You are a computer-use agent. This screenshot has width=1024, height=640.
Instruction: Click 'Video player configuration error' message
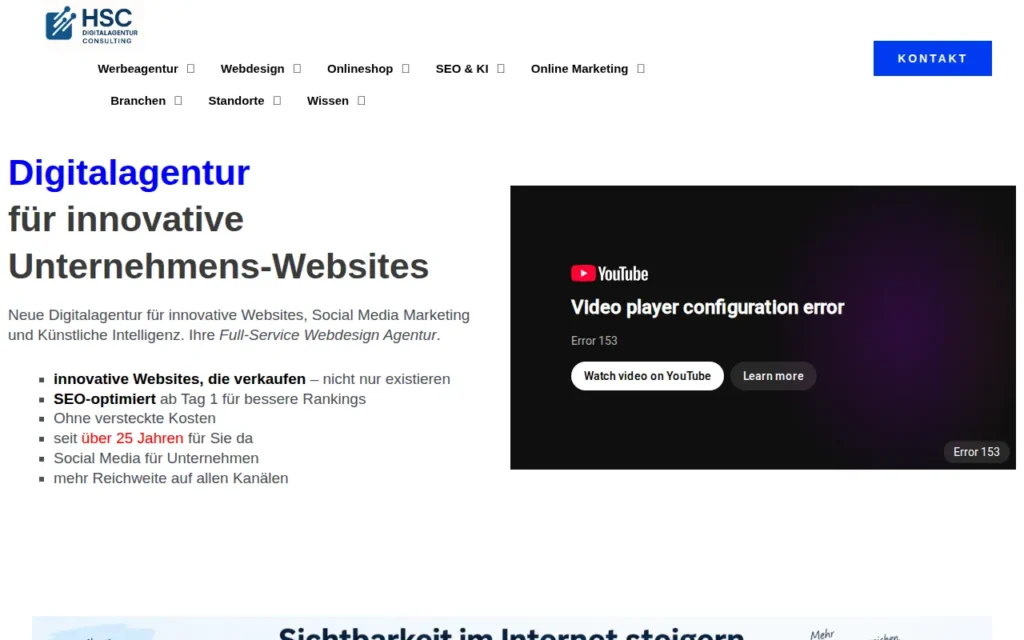[x=707, y=308]
